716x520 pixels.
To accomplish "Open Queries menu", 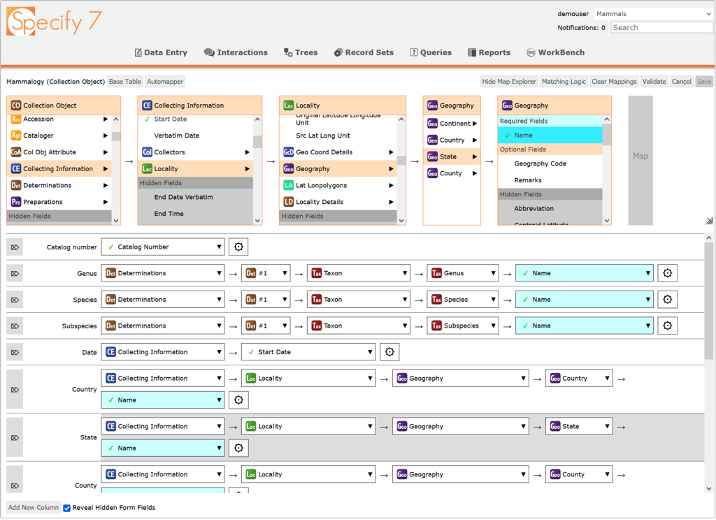I will [431, 53].
